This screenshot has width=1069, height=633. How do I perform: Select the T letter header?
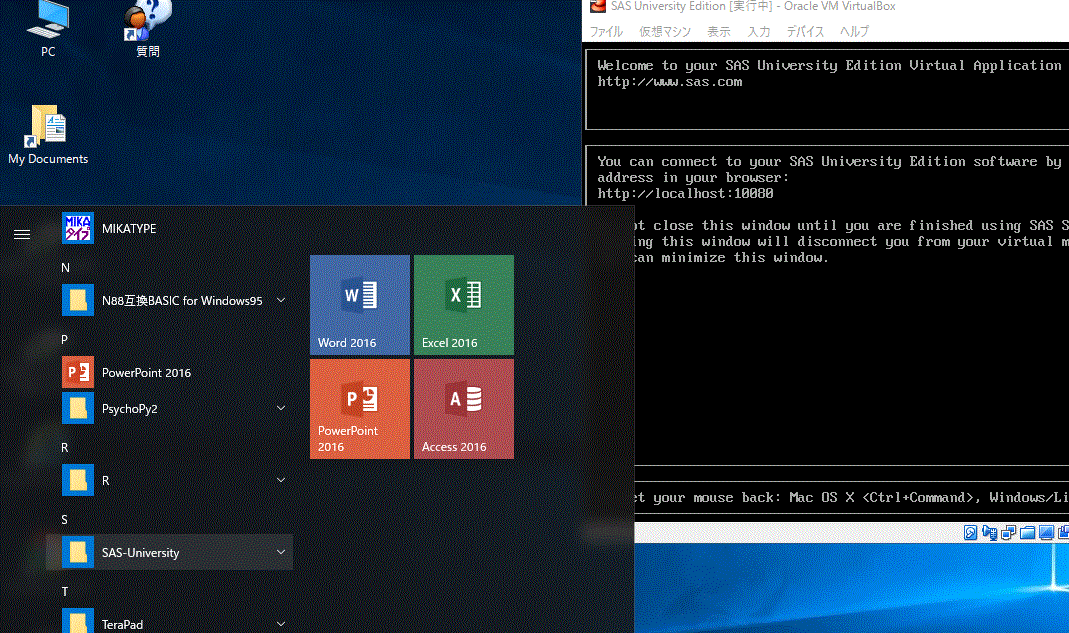[65, 591]
